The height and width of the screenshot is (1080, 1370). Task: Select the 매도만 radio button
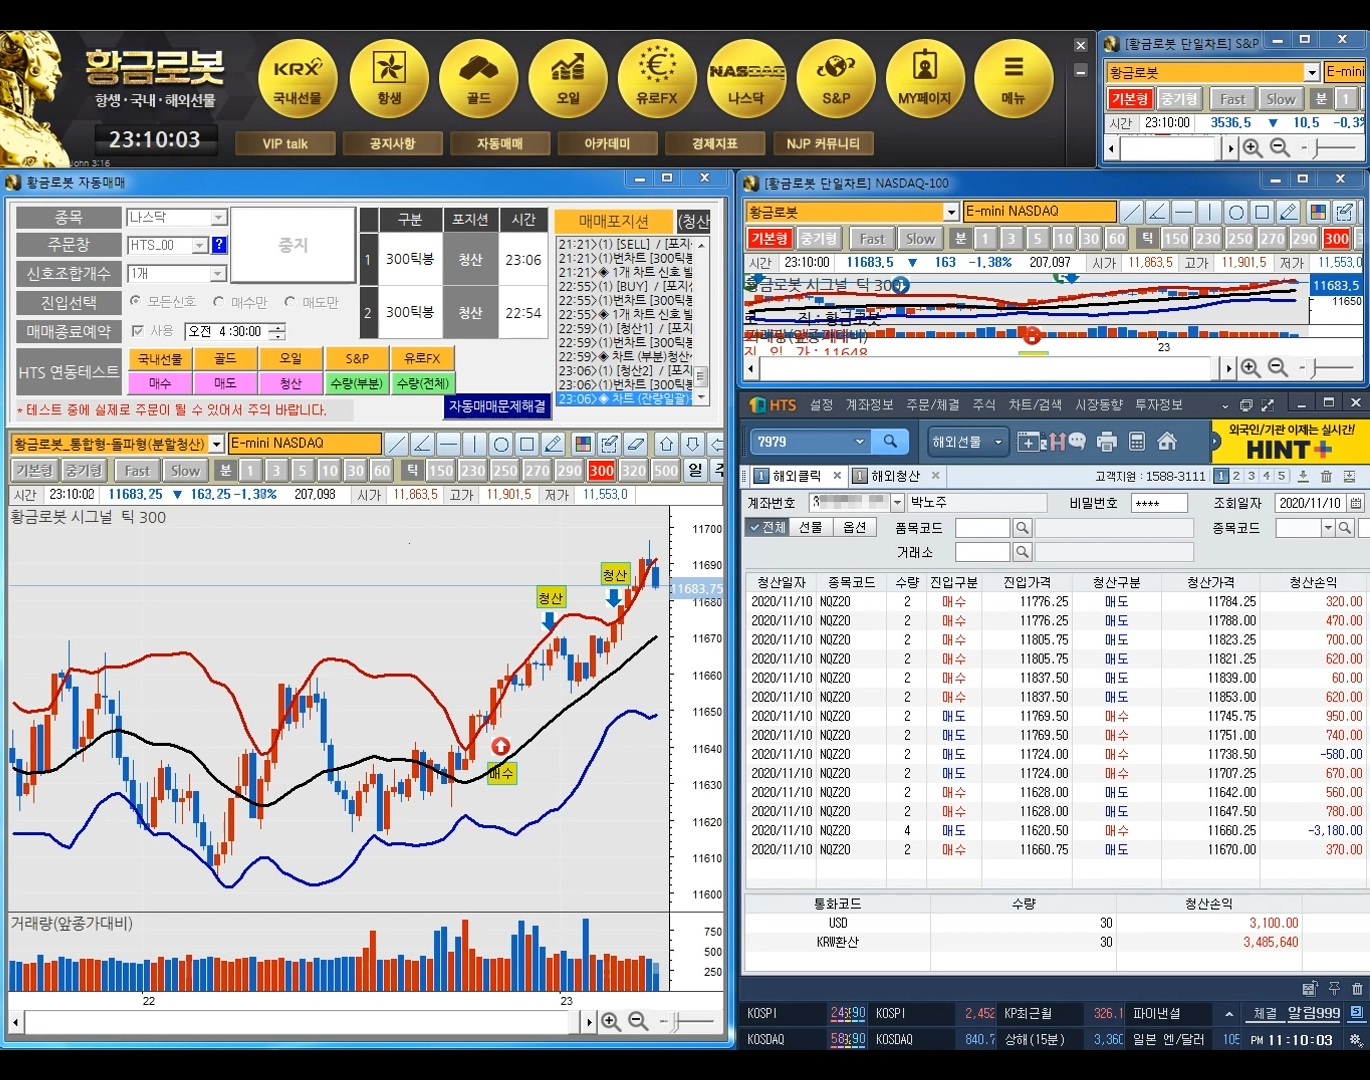(x=290, y=301)
